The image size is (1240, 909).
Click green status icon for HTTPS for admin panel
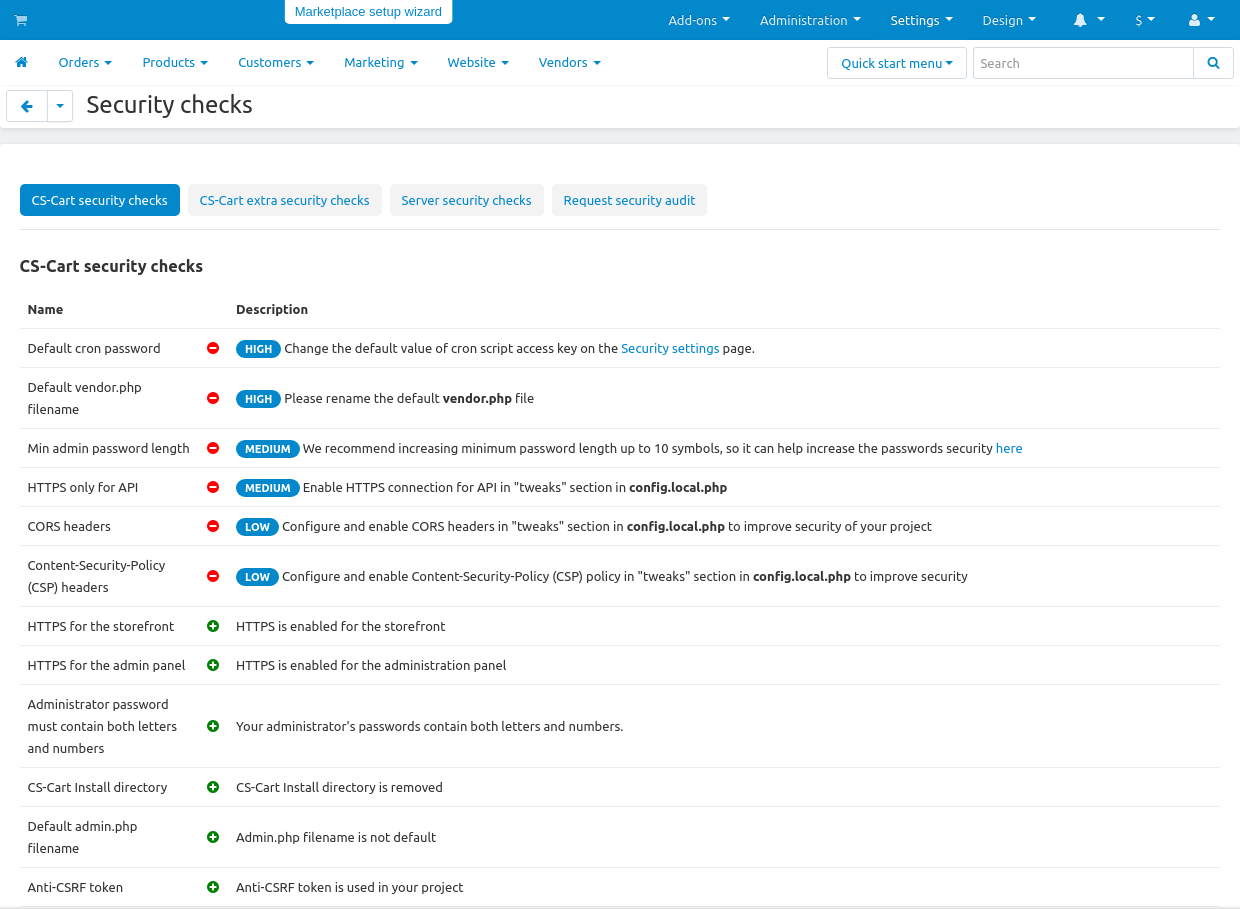(x=213, y=665)
